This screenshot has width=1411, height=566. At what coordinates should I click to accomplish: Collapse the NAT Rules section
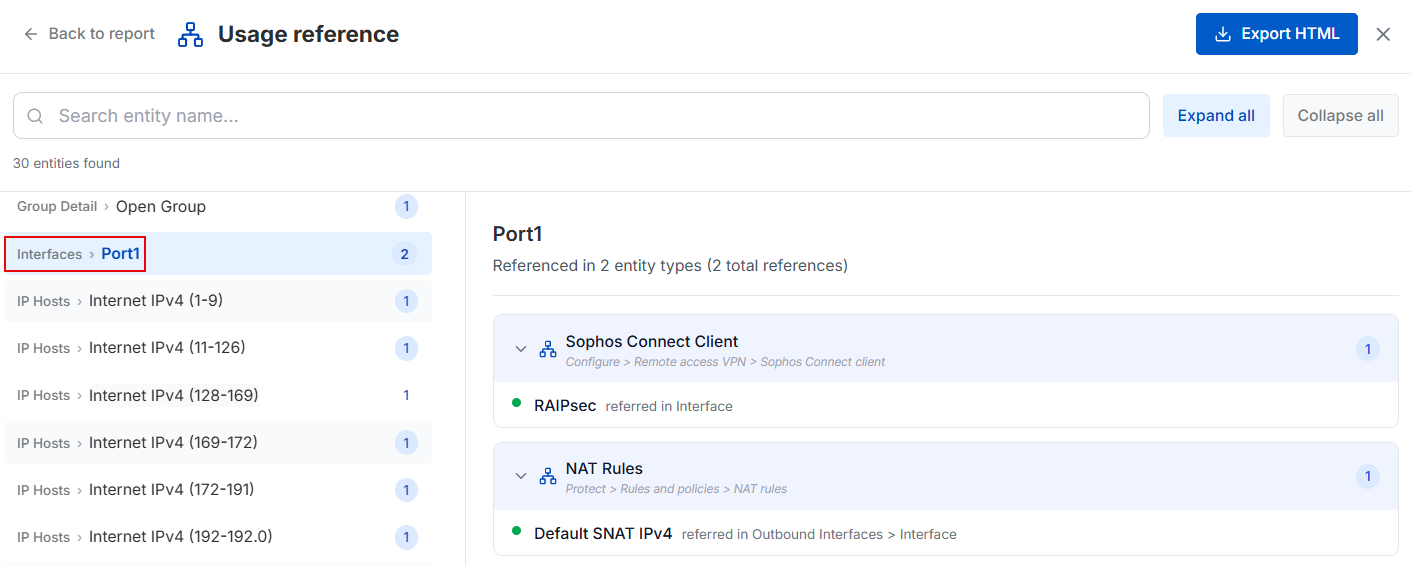(x=521, y=476)
